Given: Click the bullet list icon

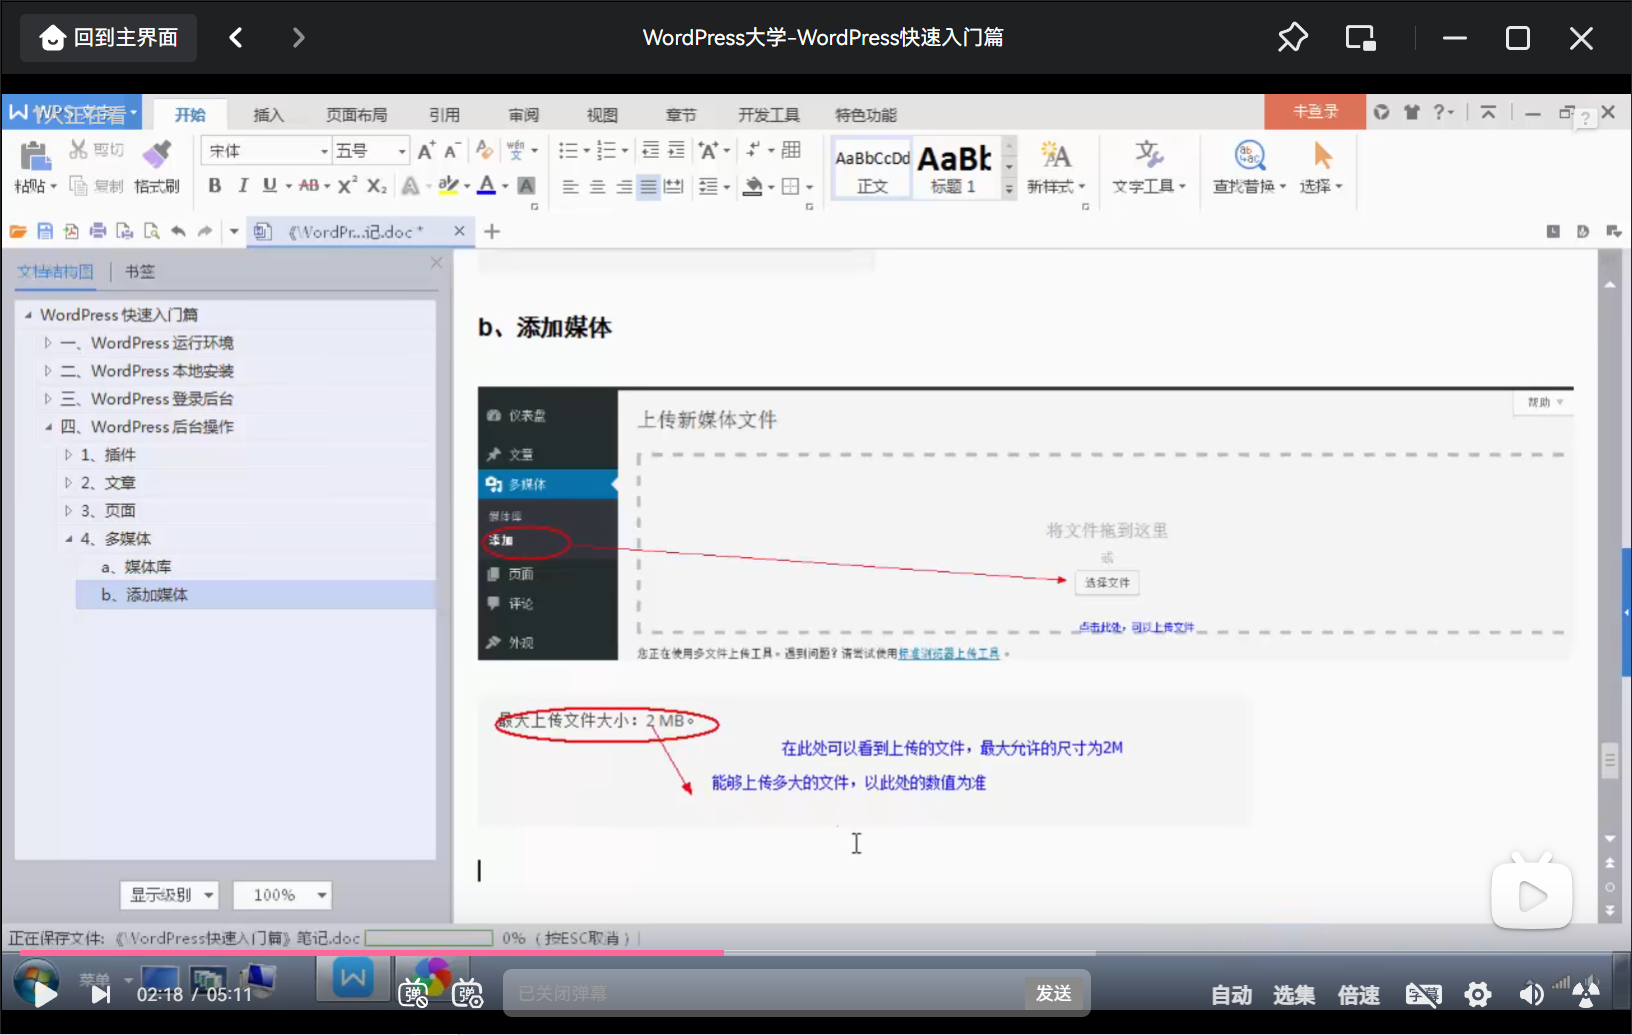Looking at the screenshot, I should (568, 151).
